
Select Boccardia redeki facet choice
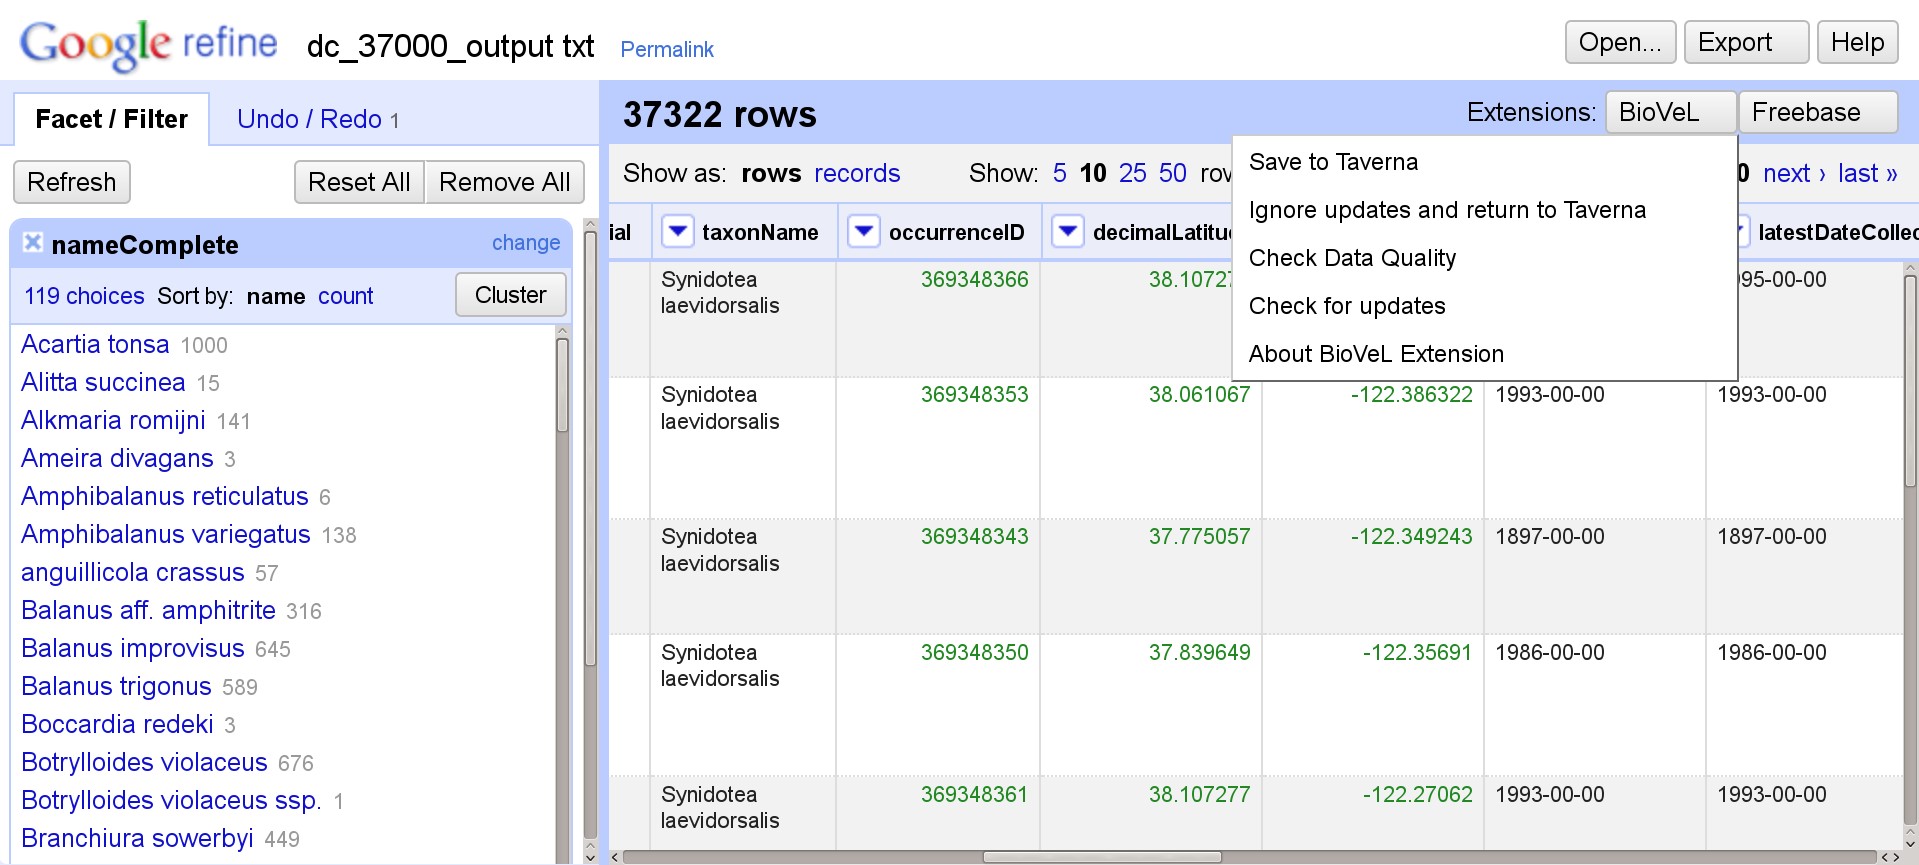(117, 724)
